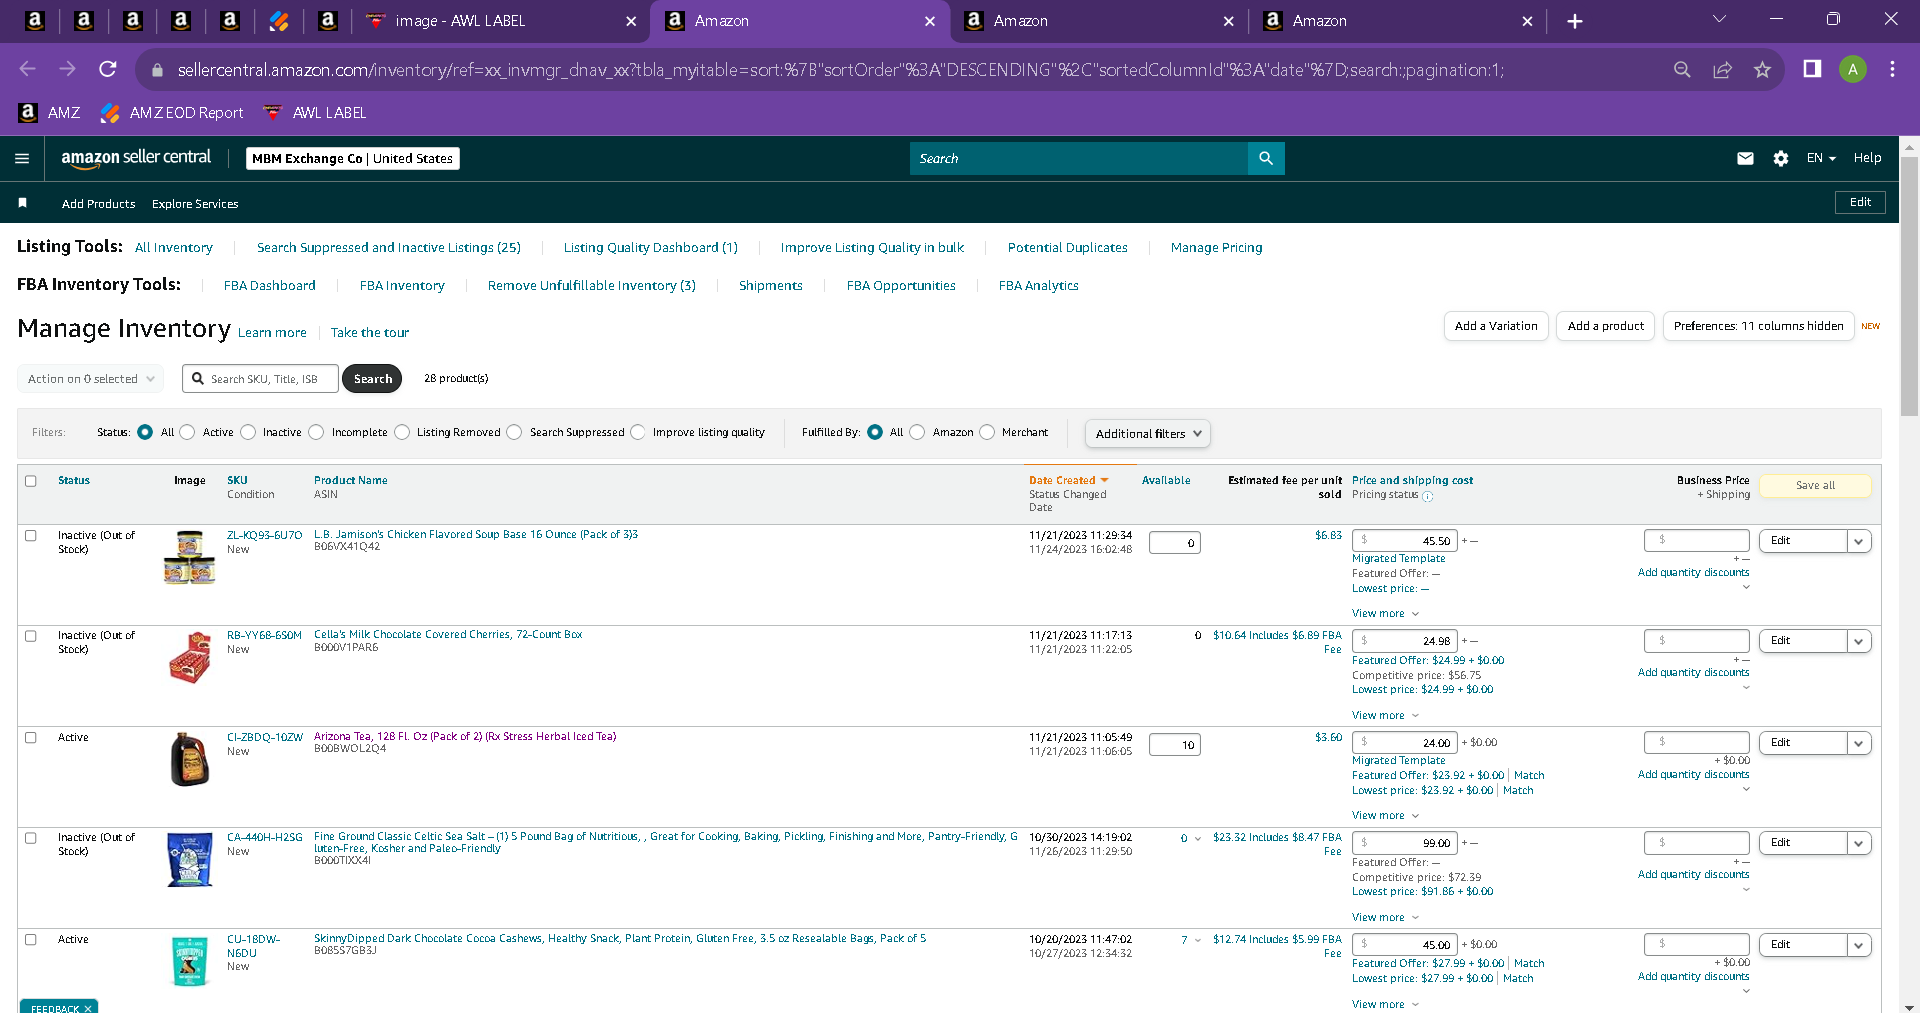Click the available quantity field showing 10

pos(1175,745)
